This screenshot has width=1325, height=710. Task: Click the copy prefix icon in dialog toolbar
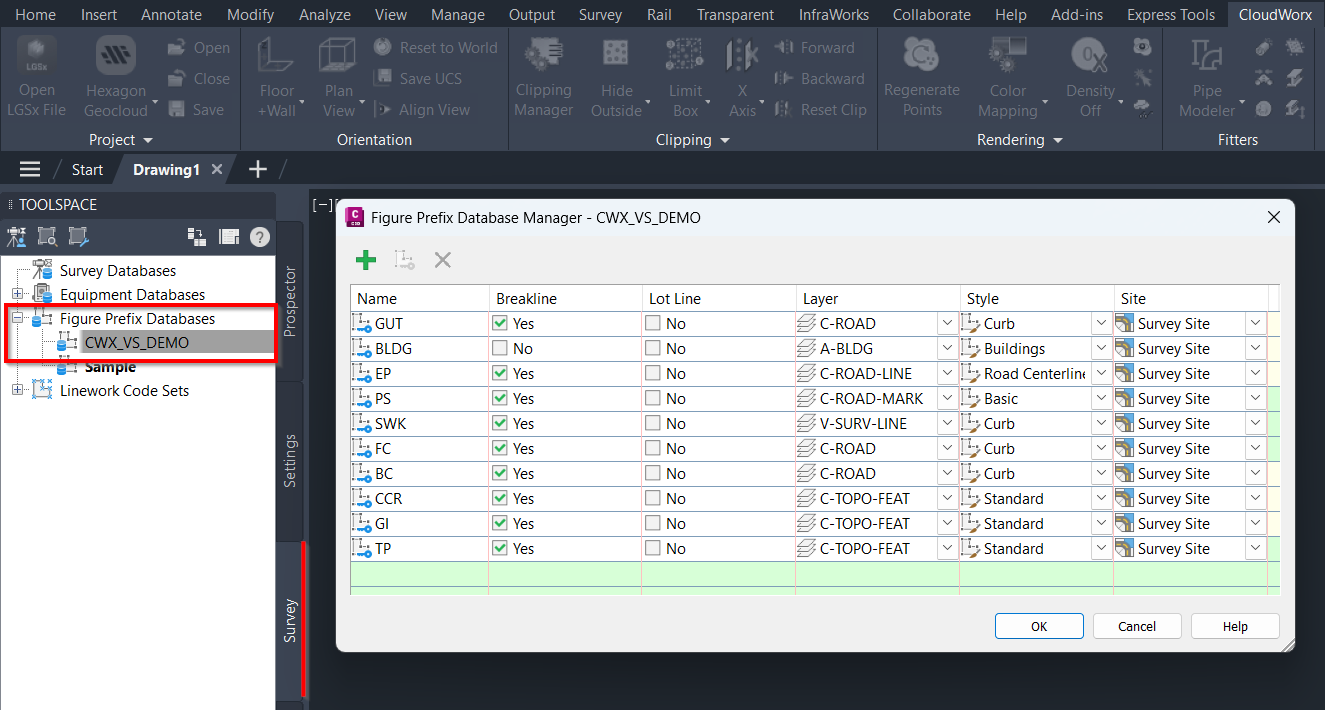pos(404,260)
